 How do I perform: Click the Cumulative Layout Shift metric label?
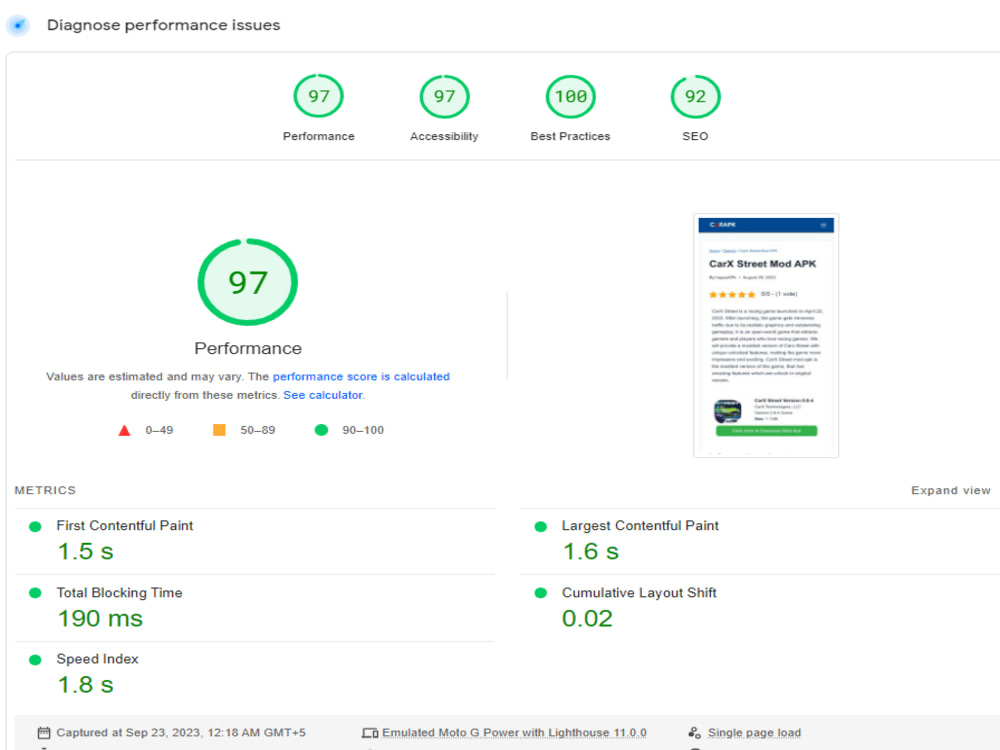[x=639, y=592]
